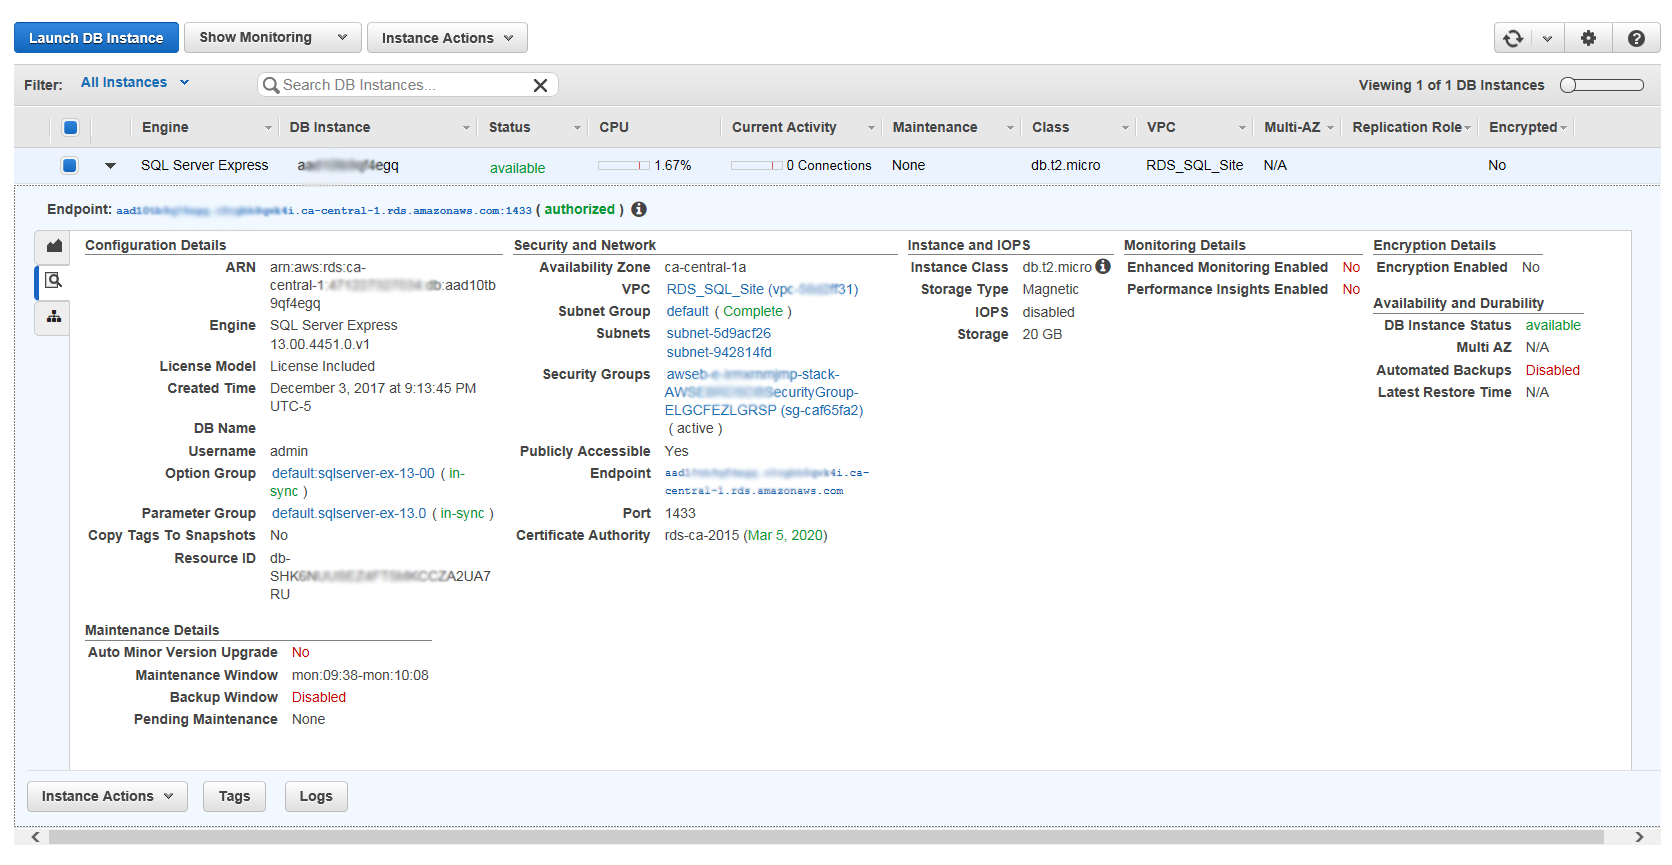
Task: Clear the search box with X icon
Action: click(x=540, y=85)
